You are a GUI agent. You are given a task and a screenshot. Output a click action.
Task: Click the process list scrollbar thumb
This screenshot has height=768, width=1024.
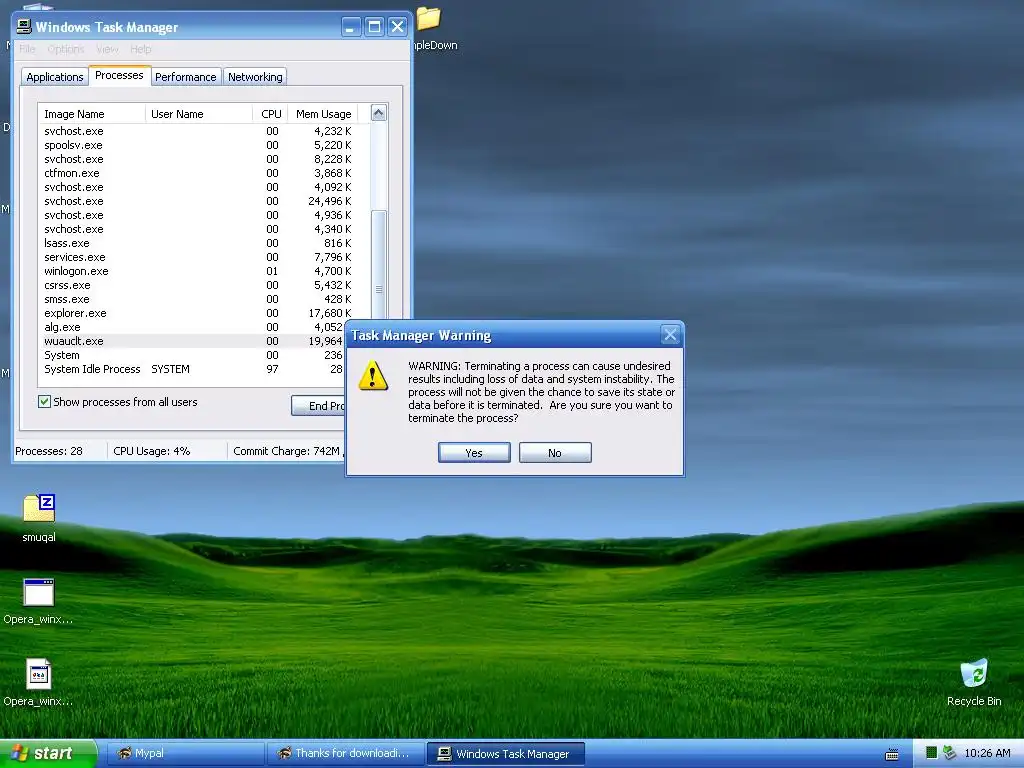379,264
